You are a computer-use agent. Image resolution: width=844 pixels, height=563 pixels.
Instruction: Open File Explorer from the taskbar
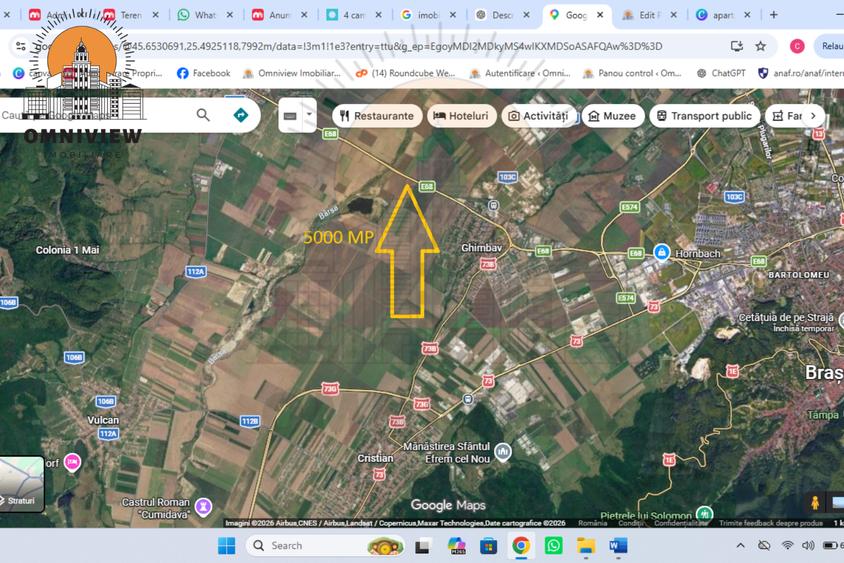pos(586,546)
